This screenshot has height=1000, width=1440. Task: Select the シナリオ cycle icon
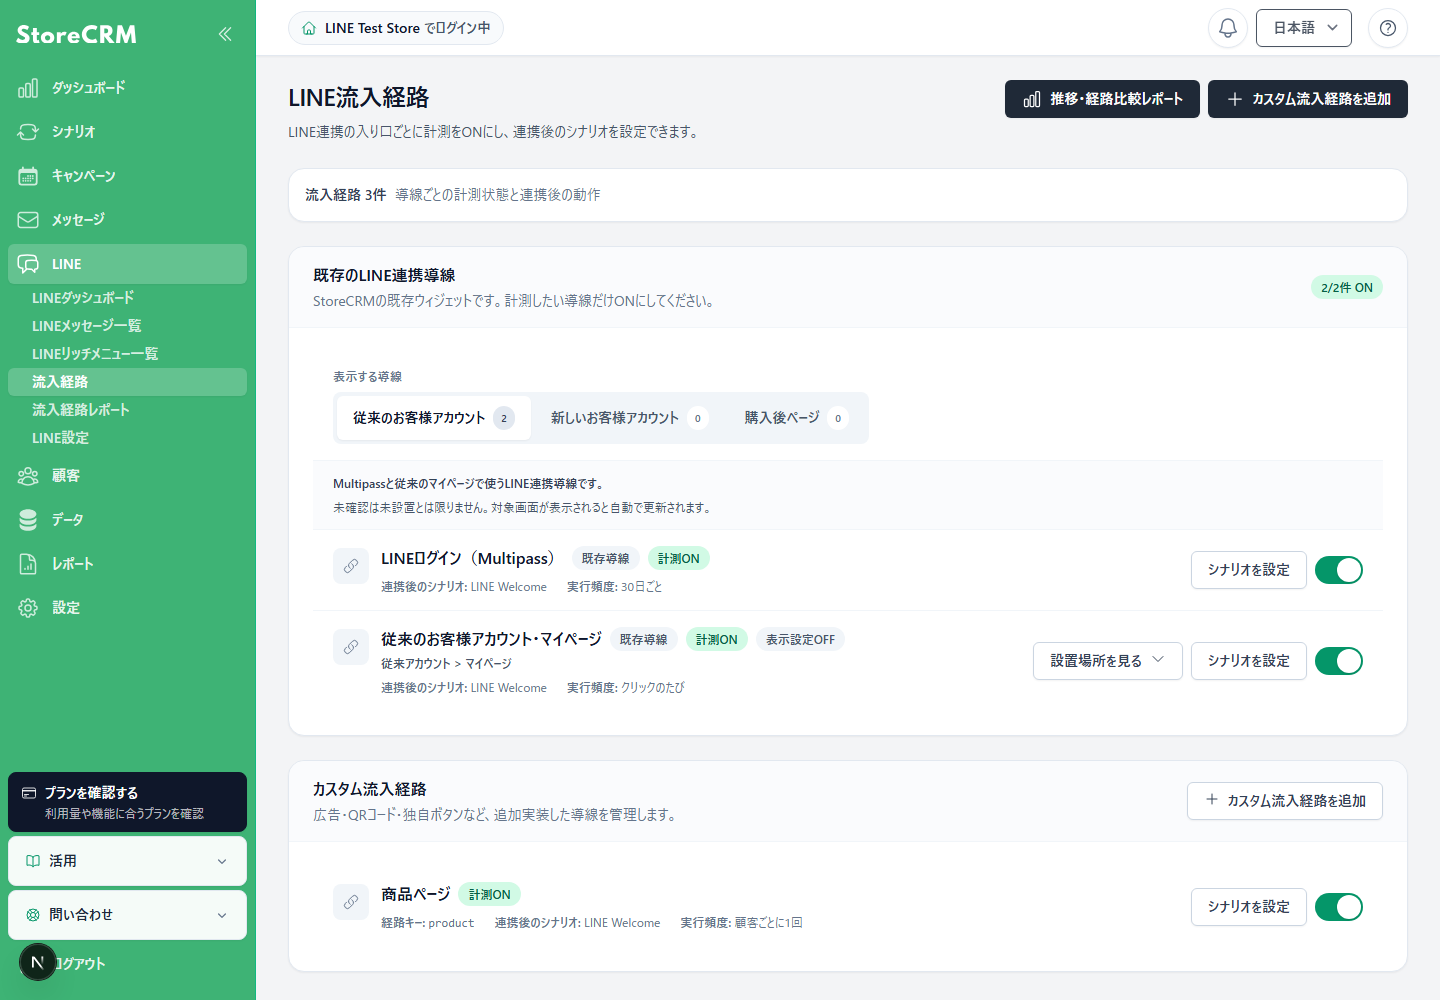(x=28, y=132)
